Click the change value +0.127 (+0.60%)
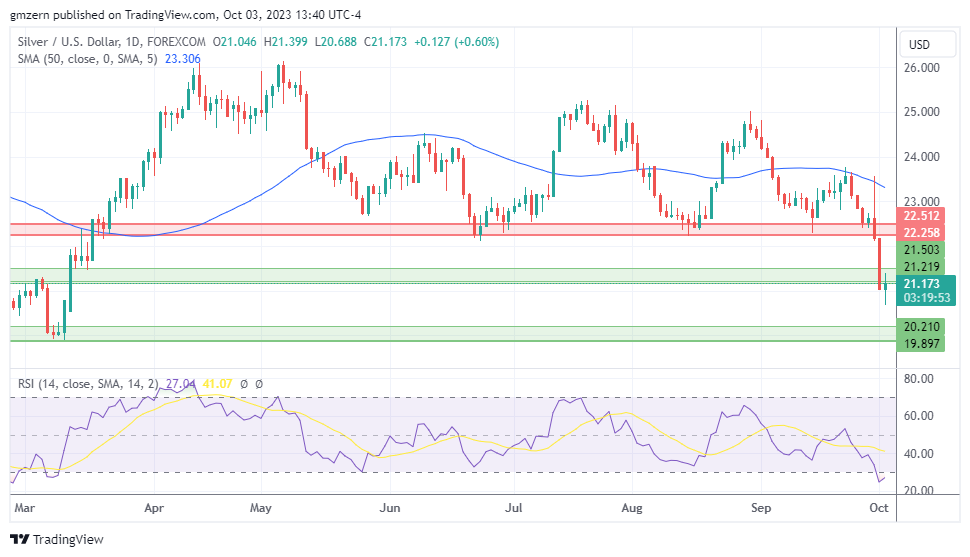Screen dimensions: 970x557 [457, 42]
